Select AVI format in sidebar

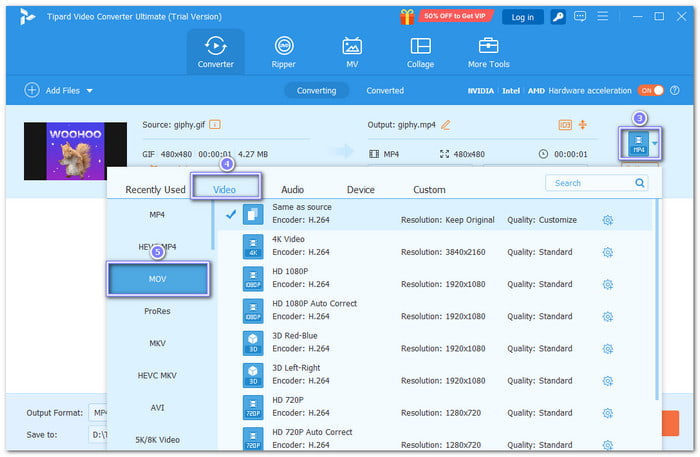(157, 407)
